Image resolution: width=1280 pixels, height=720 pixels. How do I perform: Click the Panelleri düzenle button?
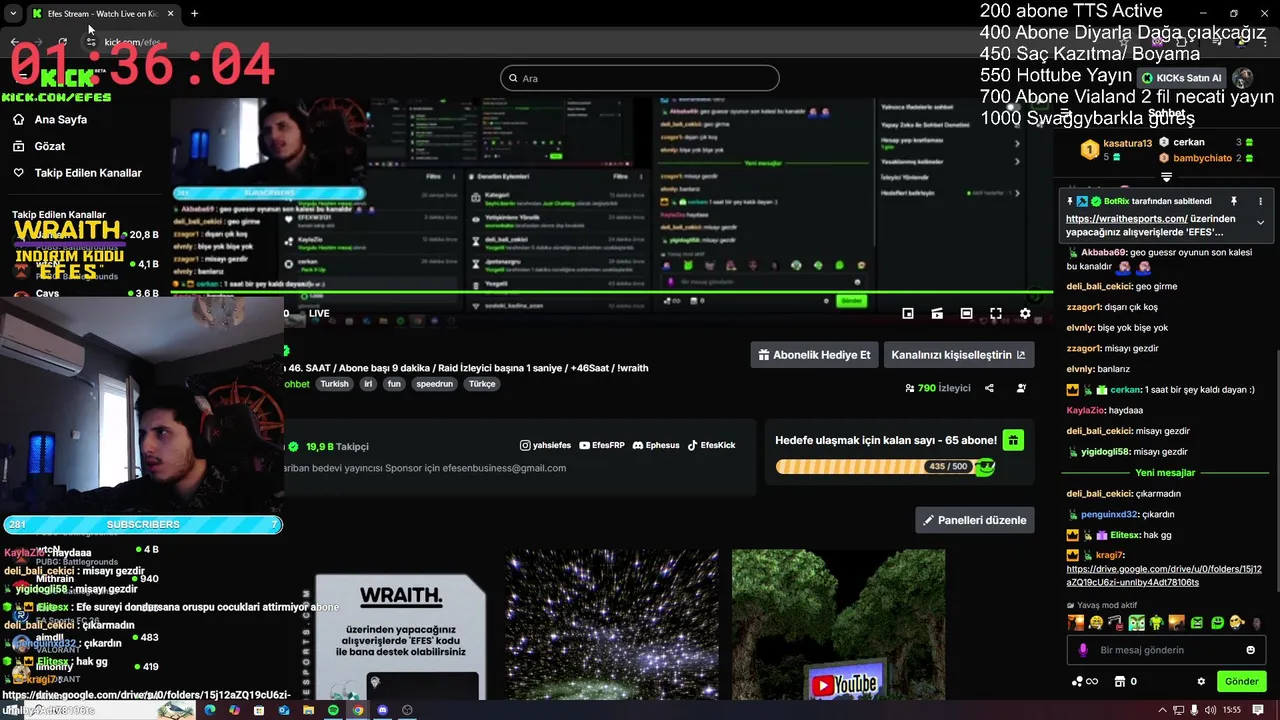975,520
